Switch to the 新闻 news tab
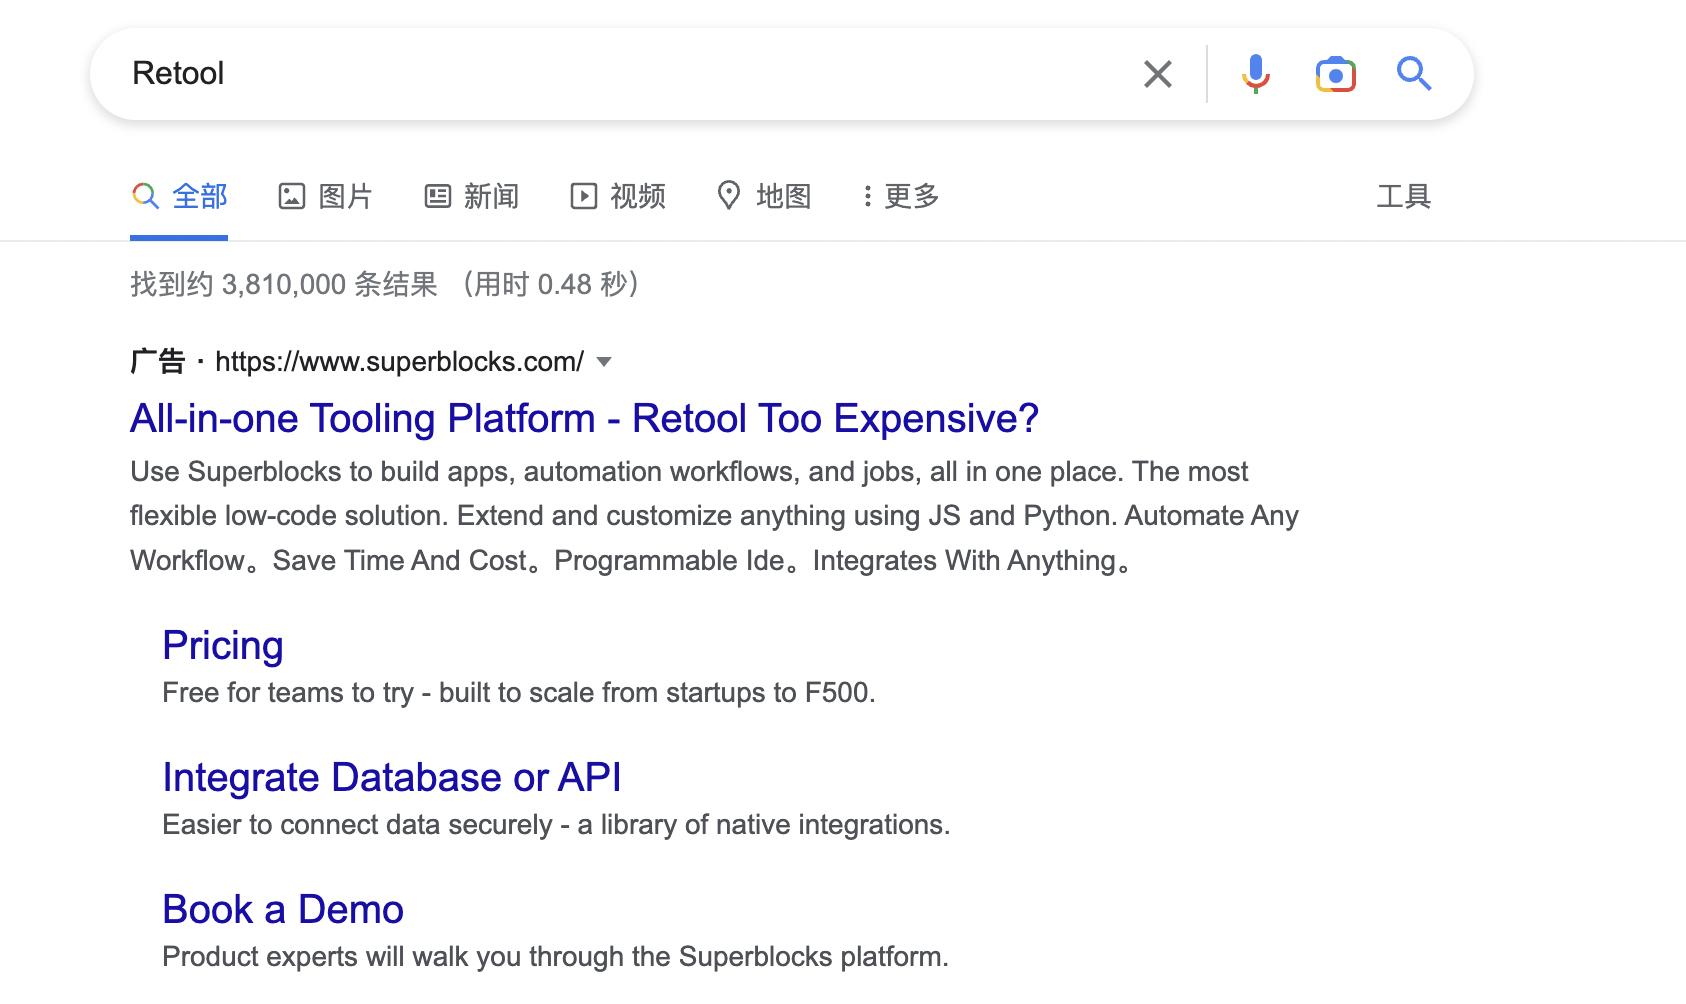 tap(490, 196)
